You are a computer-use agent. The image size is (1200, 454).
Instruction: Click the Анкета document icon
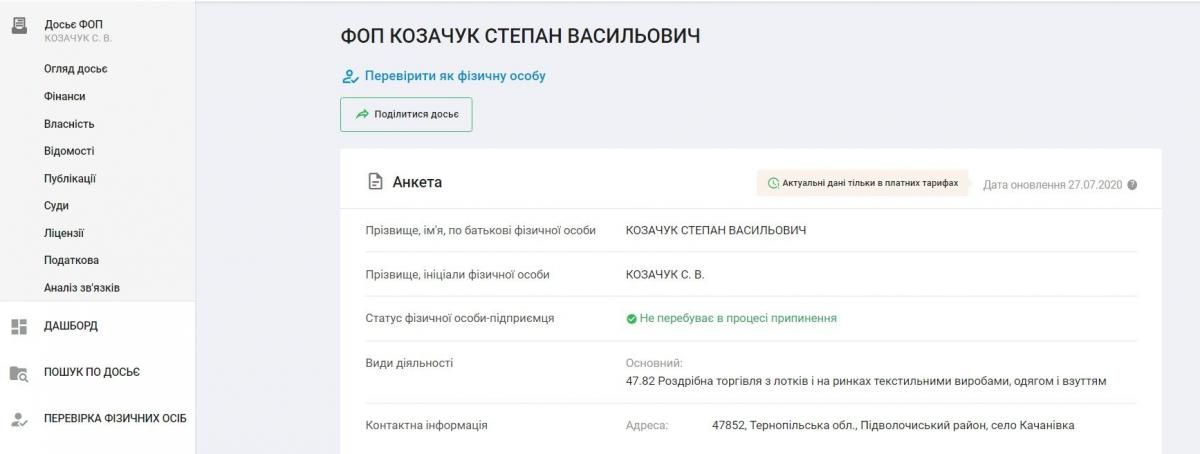pyautogui.click(x=376, y=182)
